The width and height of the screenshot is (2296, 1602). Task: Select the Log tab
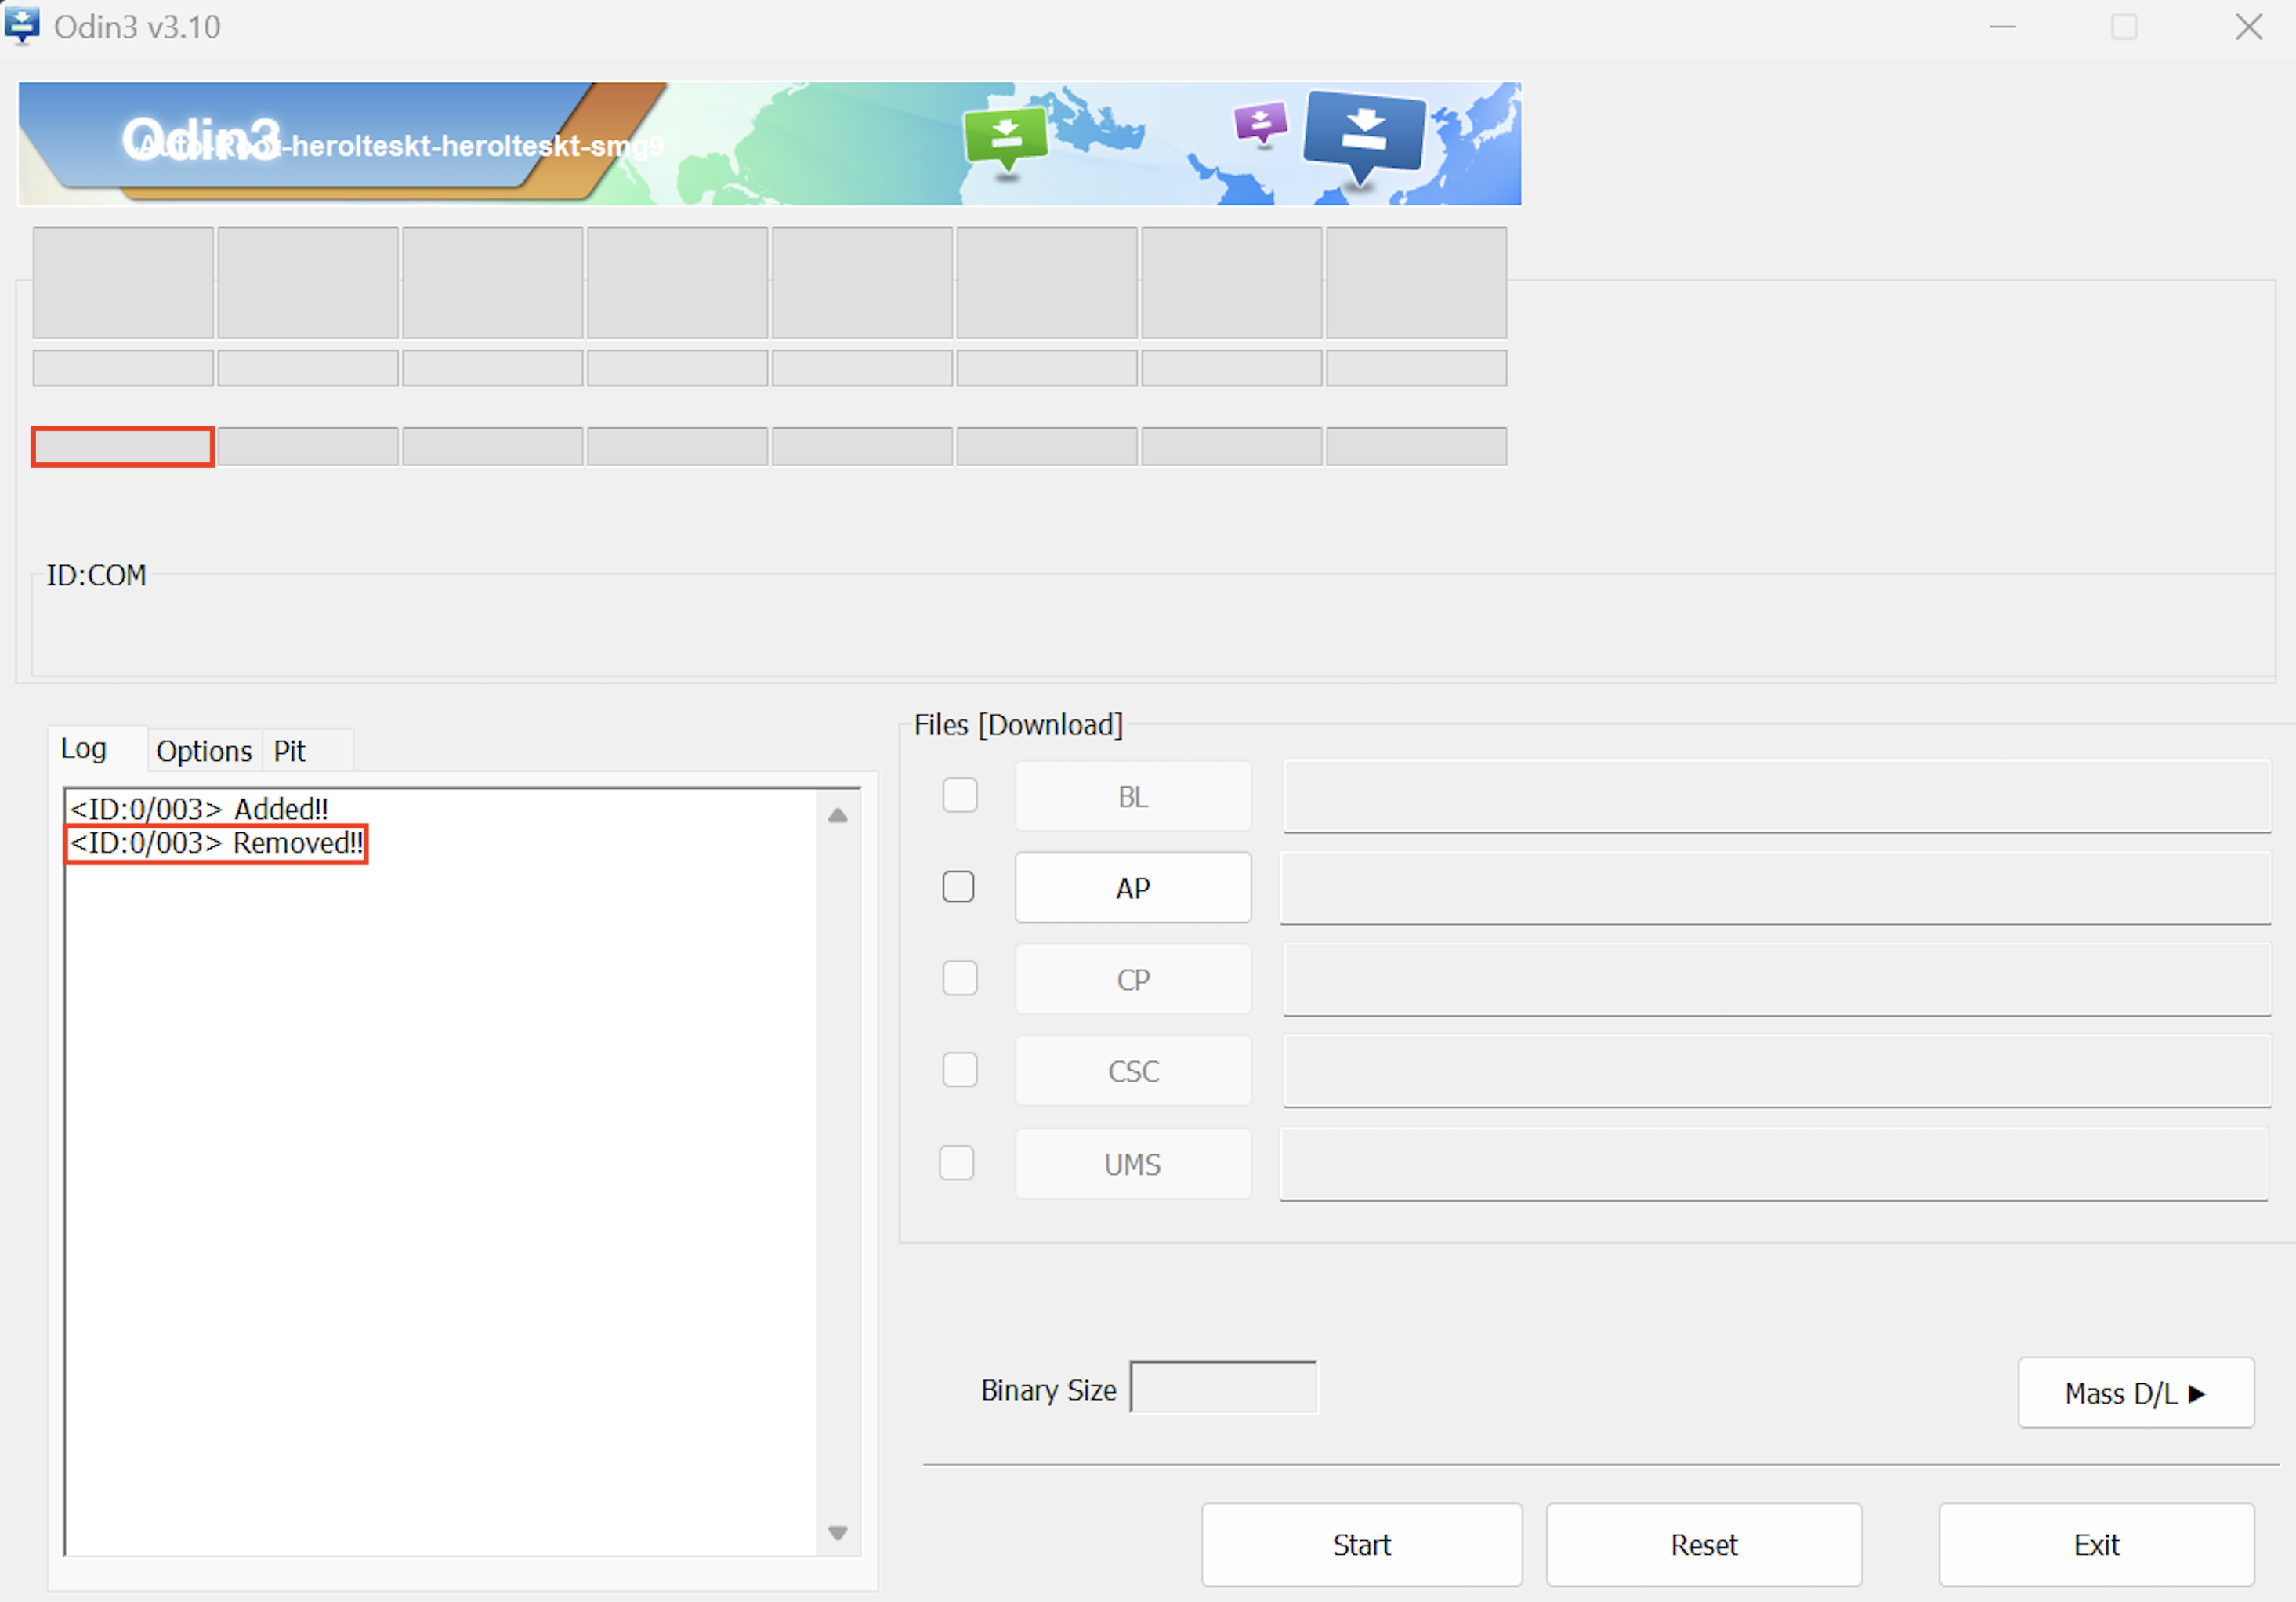[x=84, y=749]
